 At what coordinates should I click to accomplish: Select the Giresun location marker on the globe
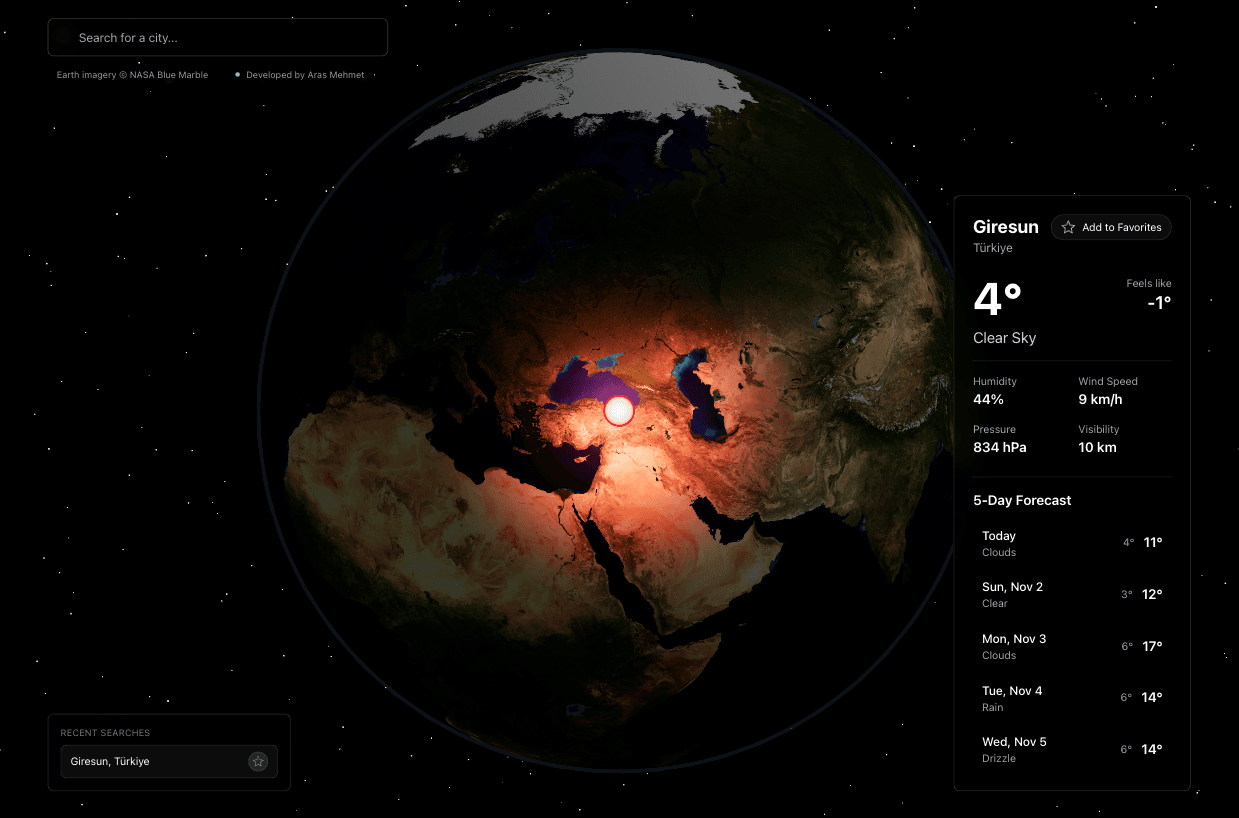pos(618,409)
